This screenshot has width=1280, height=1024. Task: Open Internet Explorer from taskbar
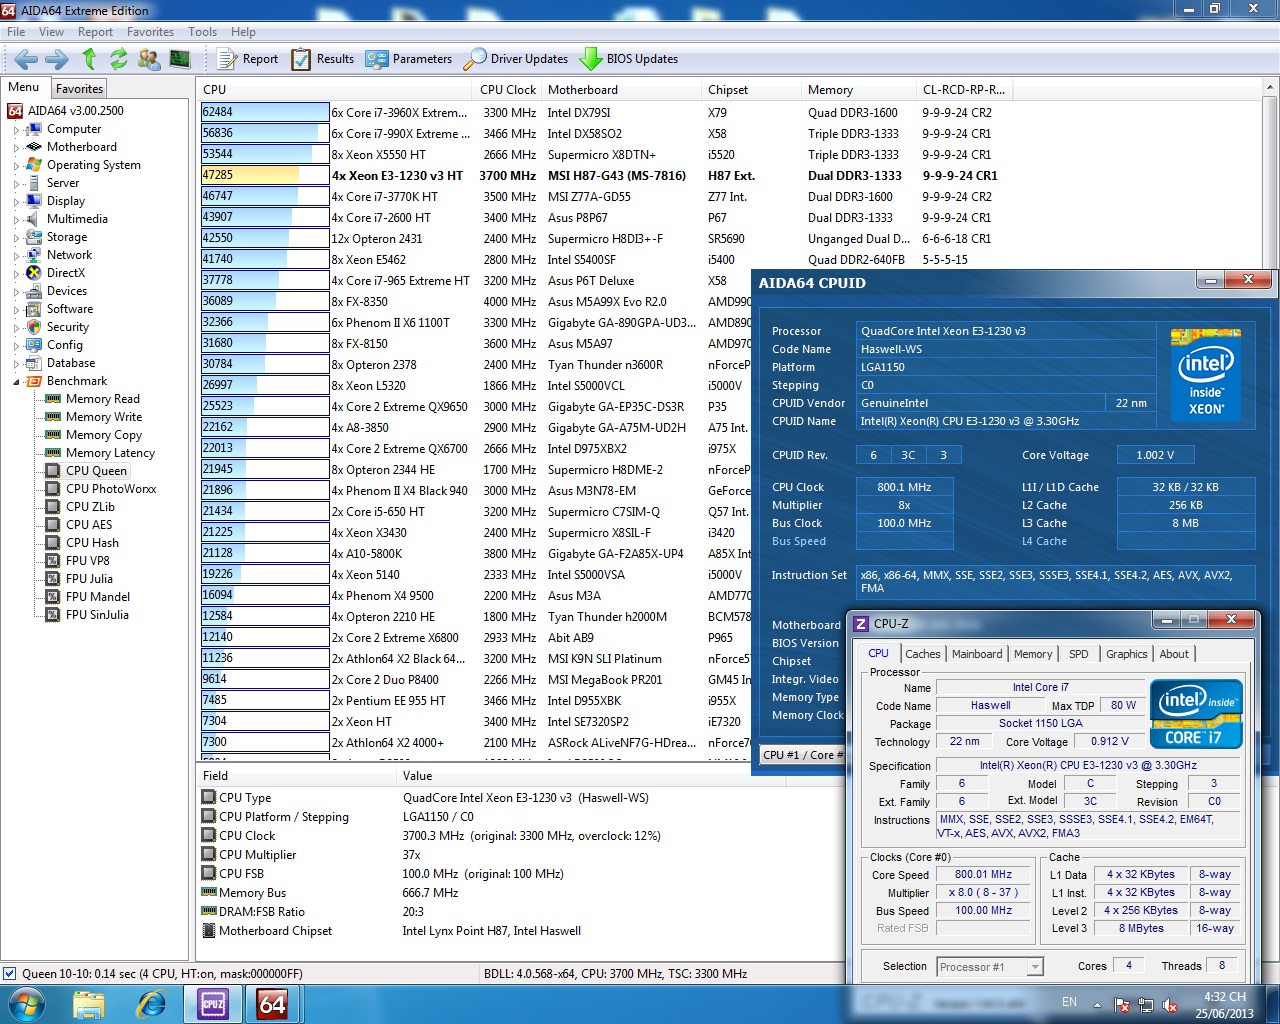pyautogui.click(x=151, y=1003)
